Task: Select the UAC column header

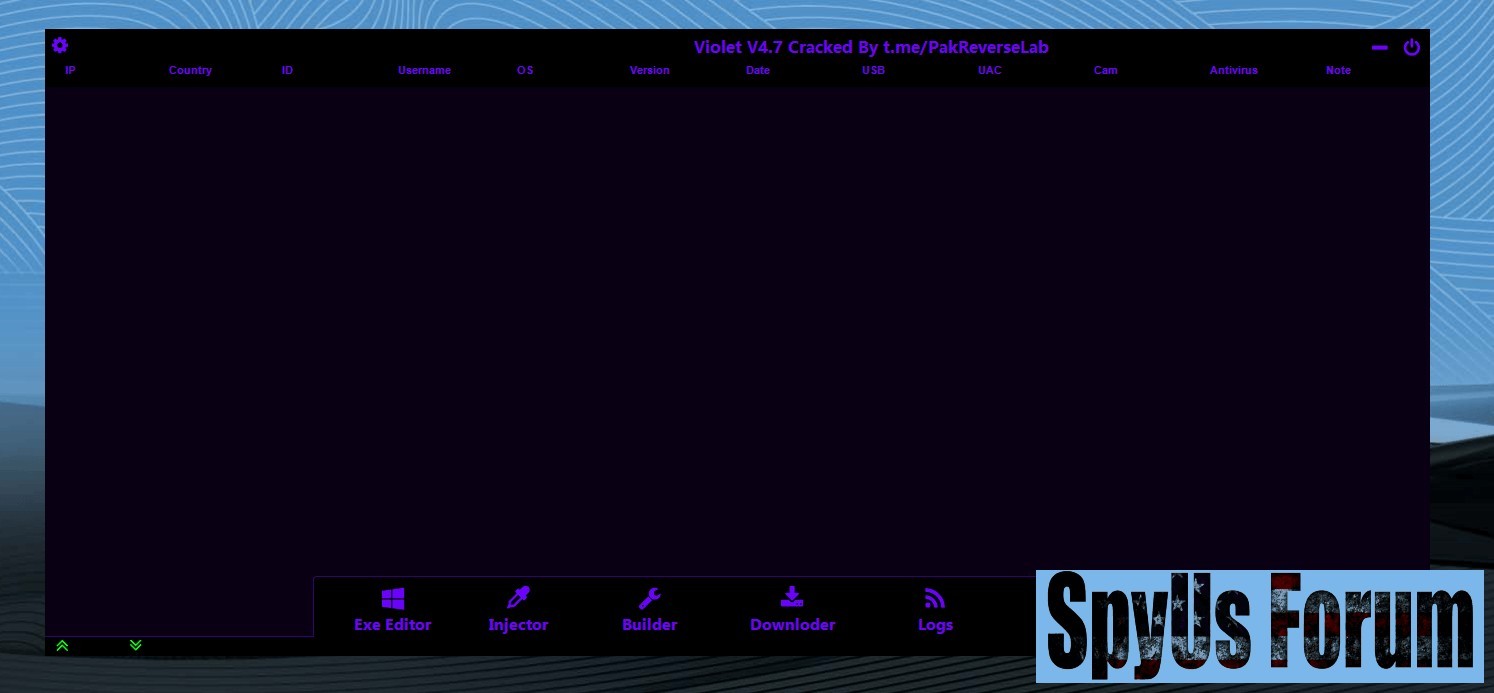Action: pyautogui.click(x=989, y=71)
